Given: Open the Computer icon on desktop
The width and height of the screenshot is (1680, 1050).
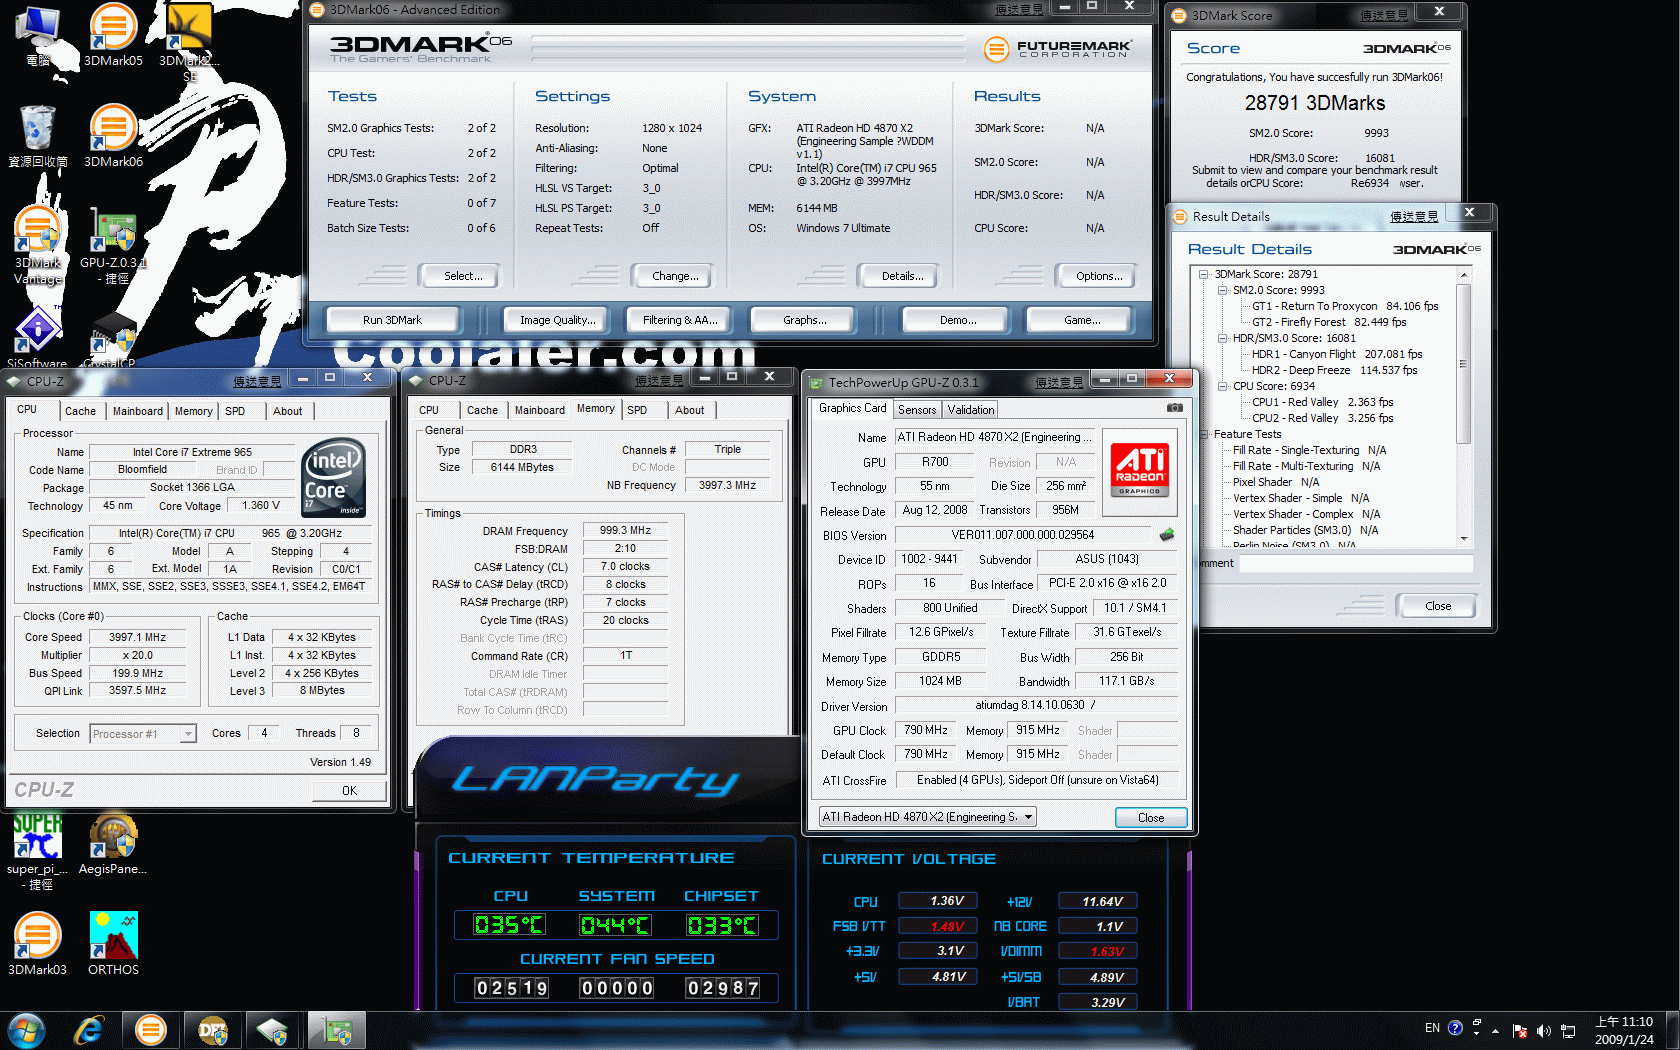Looking at the screenshot, I should (x=38, y=35).
